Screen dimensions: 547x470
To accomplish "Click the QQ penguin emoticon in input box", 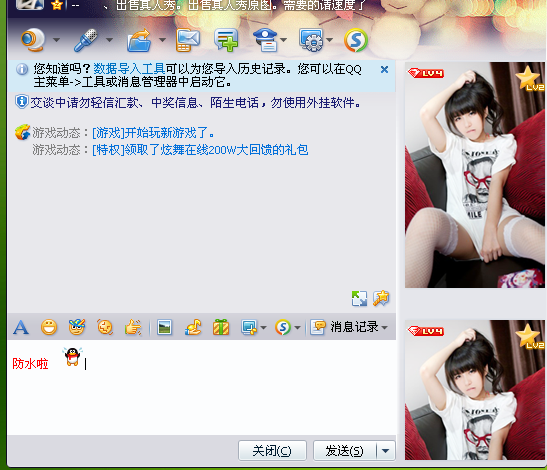I will 73,357.
